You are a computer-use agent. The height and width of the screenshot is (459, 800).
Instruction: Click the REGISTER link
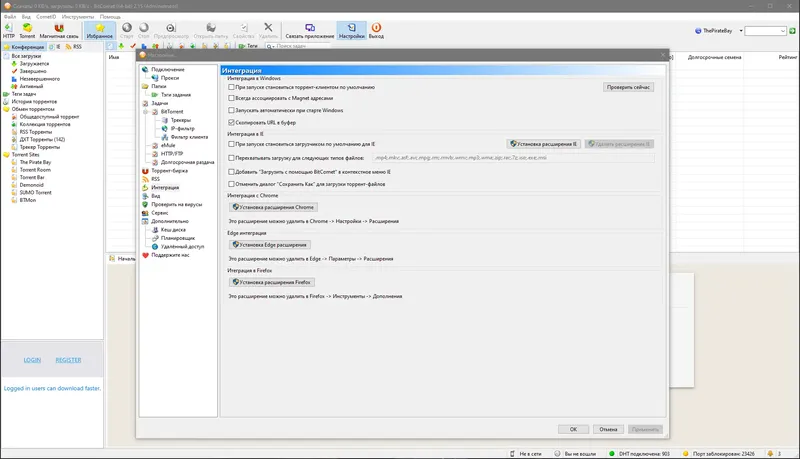(68, 360)
